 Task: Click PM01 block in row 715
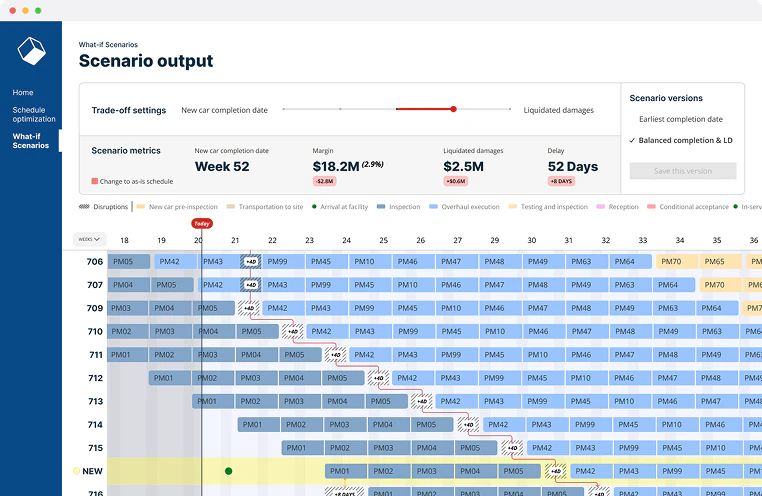pyautogui.click(x=303, y=448)
